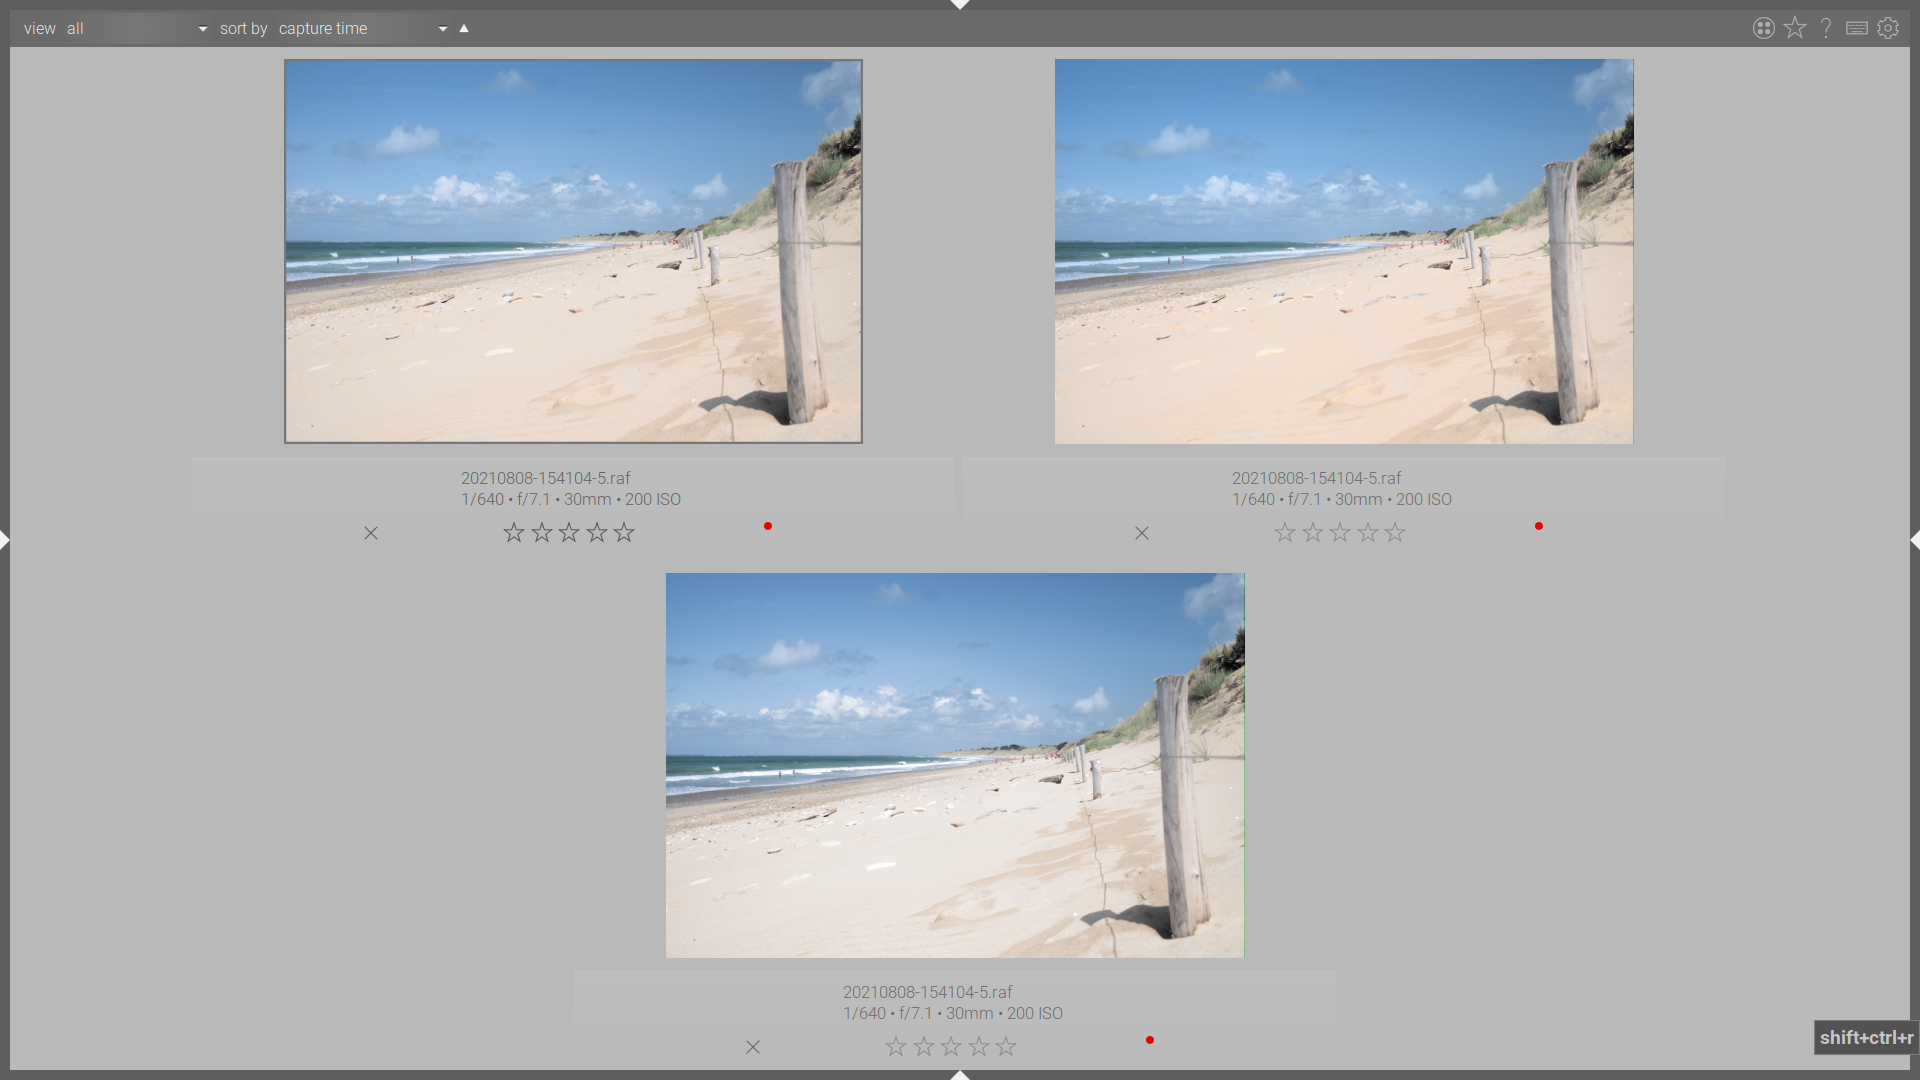Set third star rating on top-left image
The width and height of the screenshot is (1920, 1080).
click(569, 533)
